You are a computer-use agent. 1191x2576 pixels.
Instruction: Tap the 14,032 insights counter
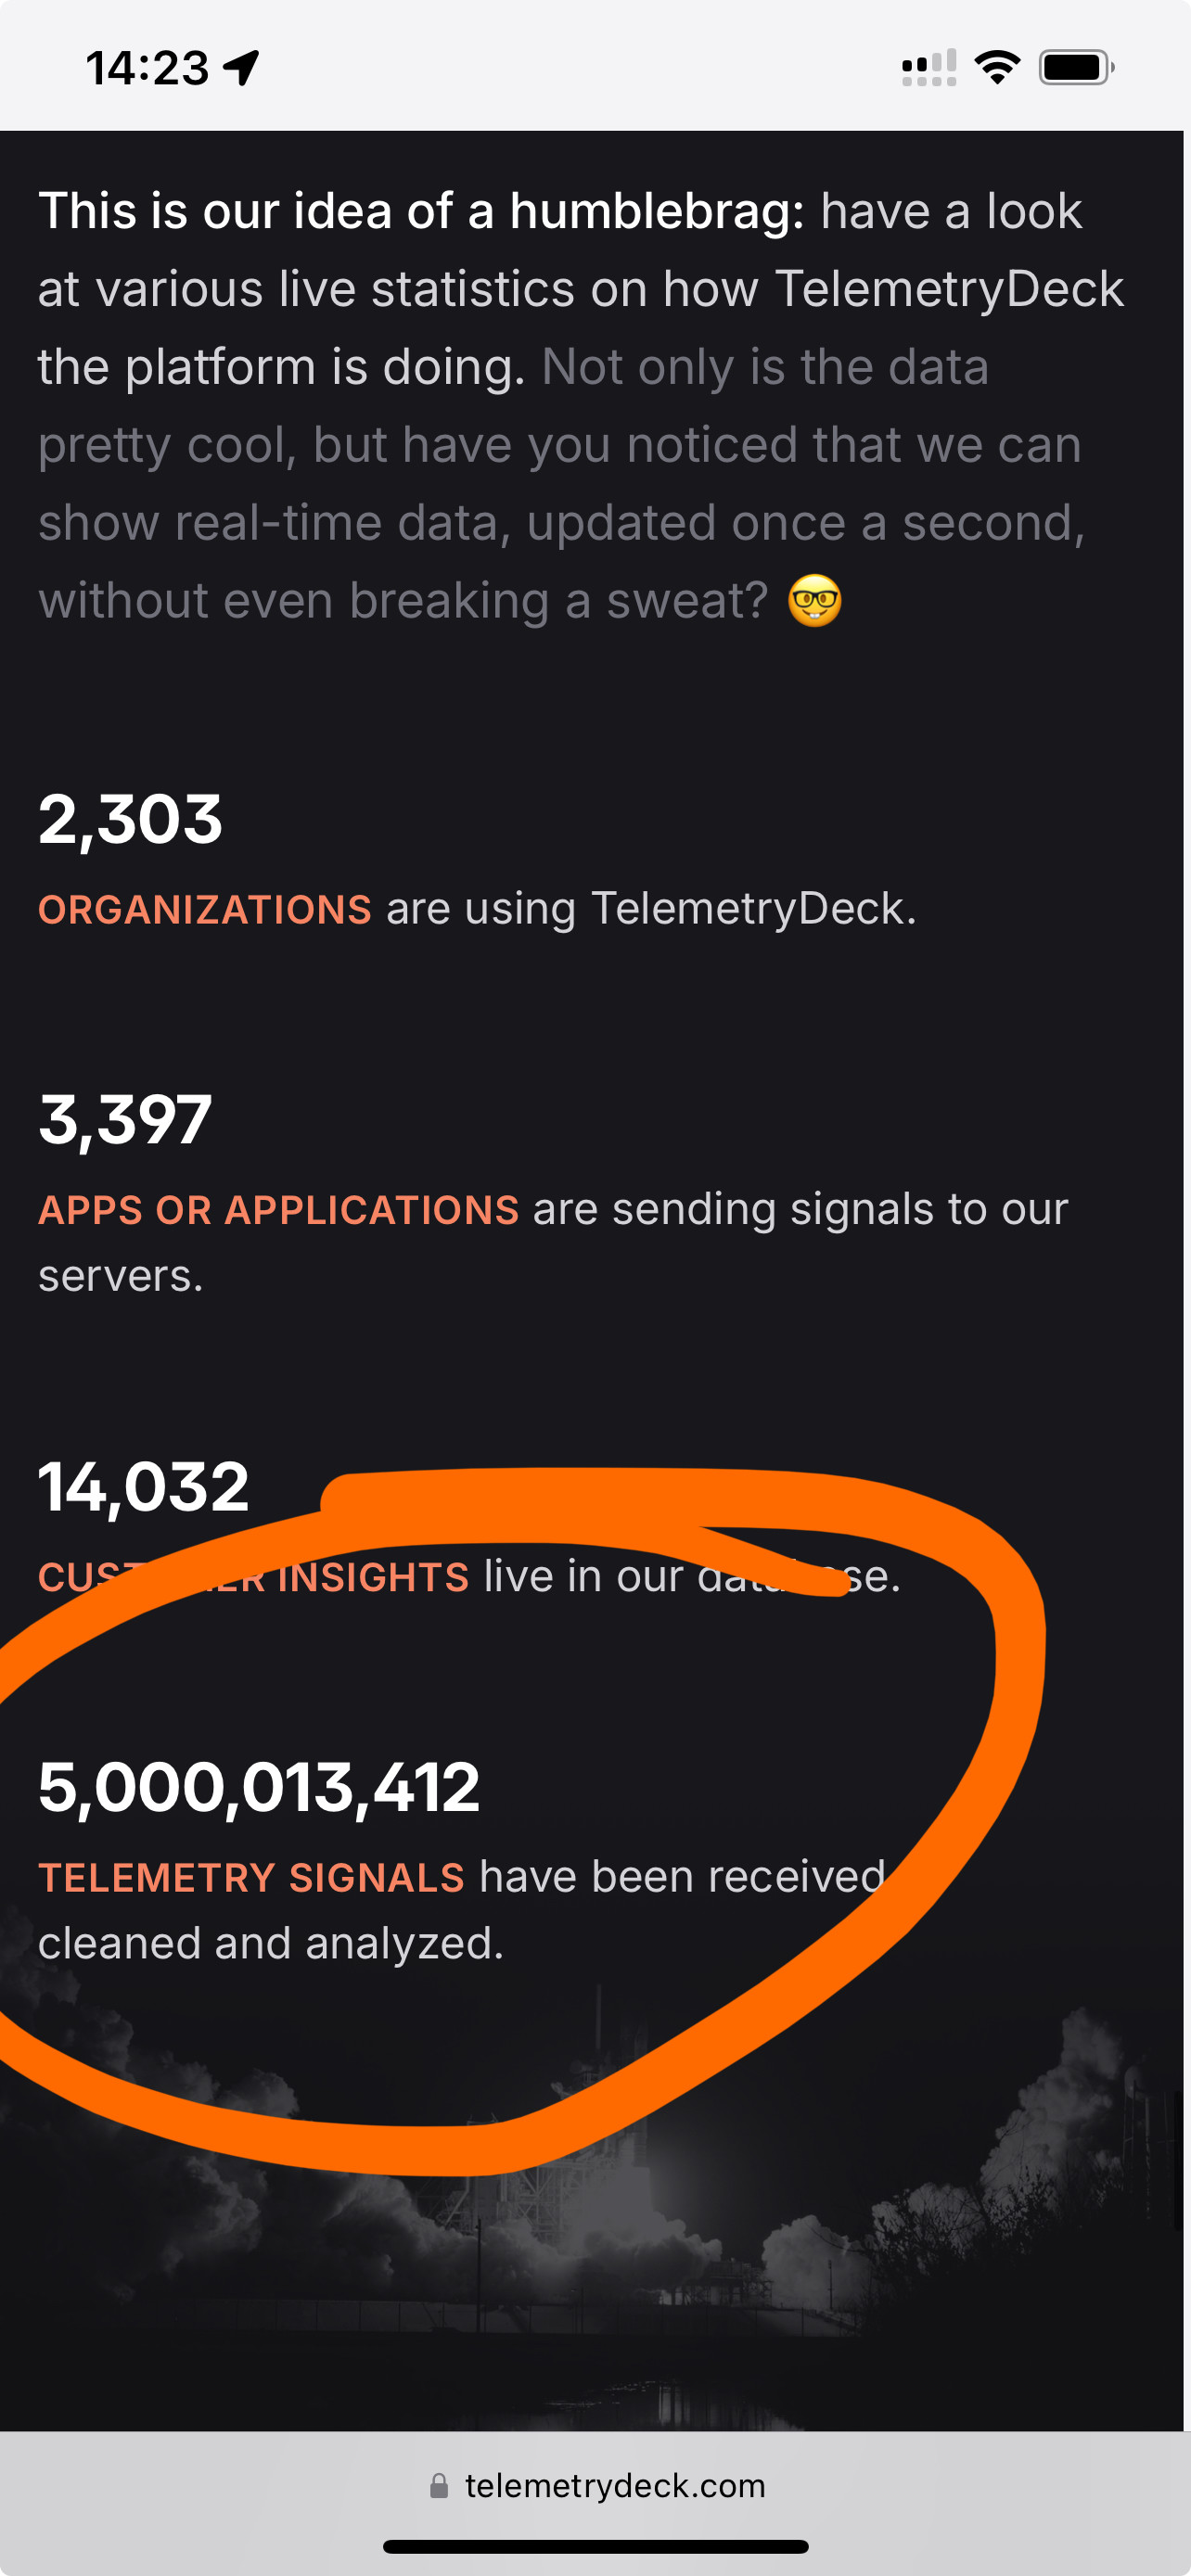pyautogui.click(x=143, y=1487)
